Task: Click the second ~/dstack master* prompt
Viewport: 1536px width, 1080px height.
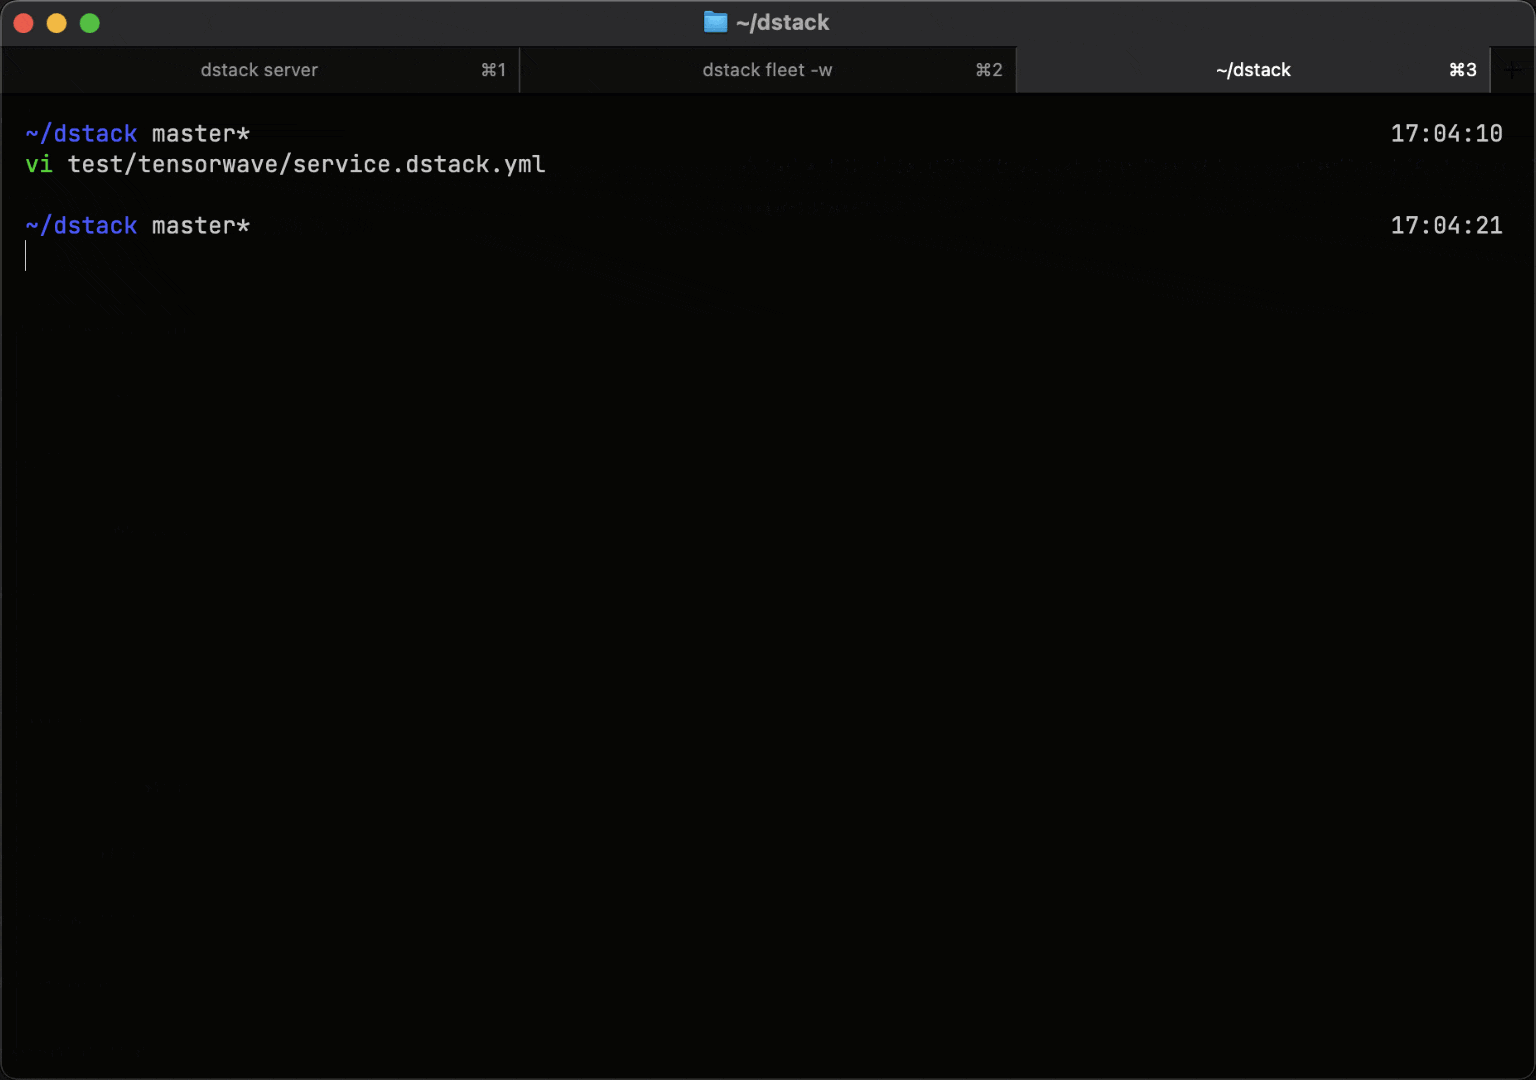Action: point(138,226)
